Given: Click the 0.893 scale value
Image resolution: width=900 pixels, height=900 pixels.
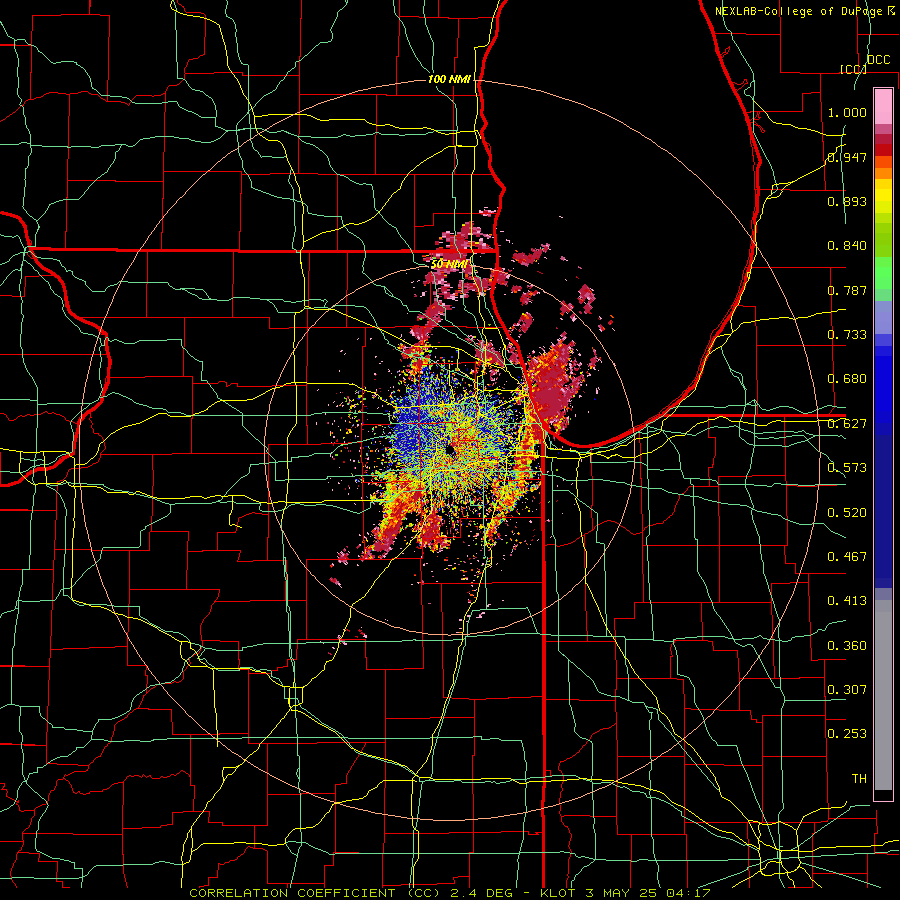Looking at the screenshot, I should tap(847, 201).
